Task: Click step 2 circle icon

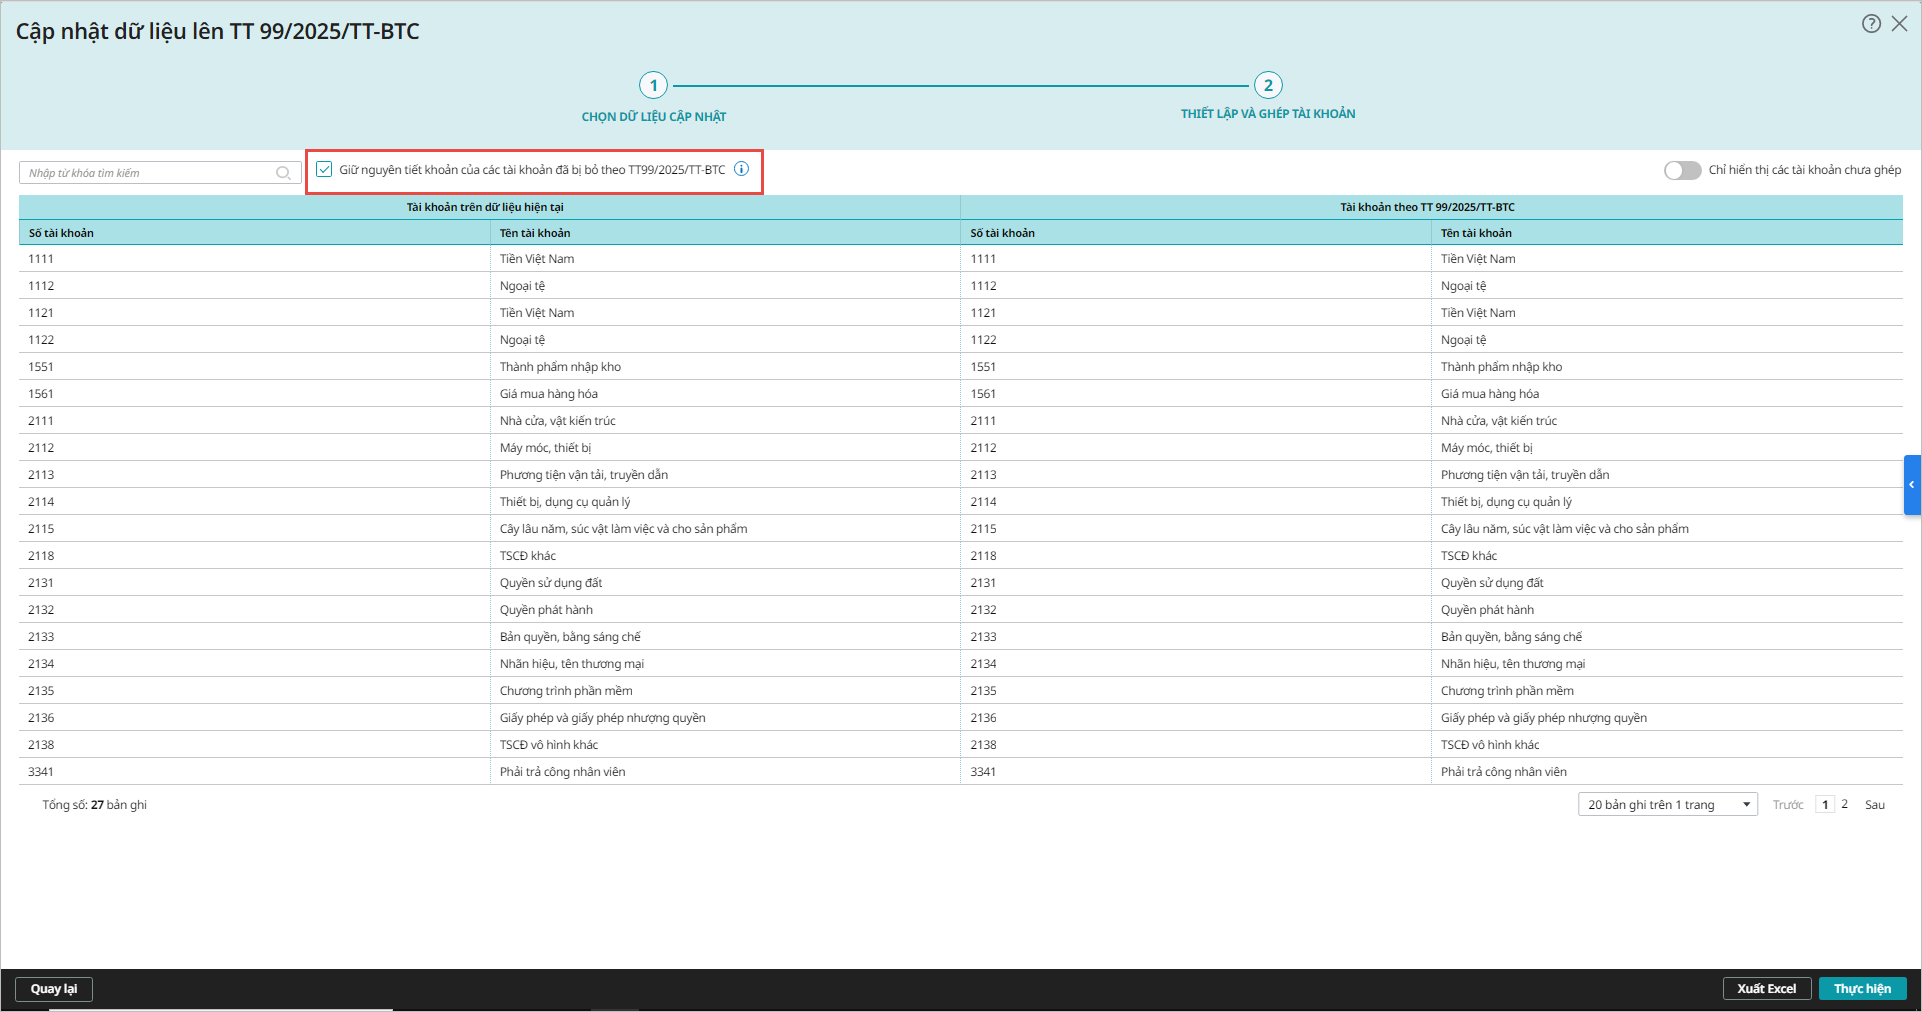Action: coord(1268,86)
